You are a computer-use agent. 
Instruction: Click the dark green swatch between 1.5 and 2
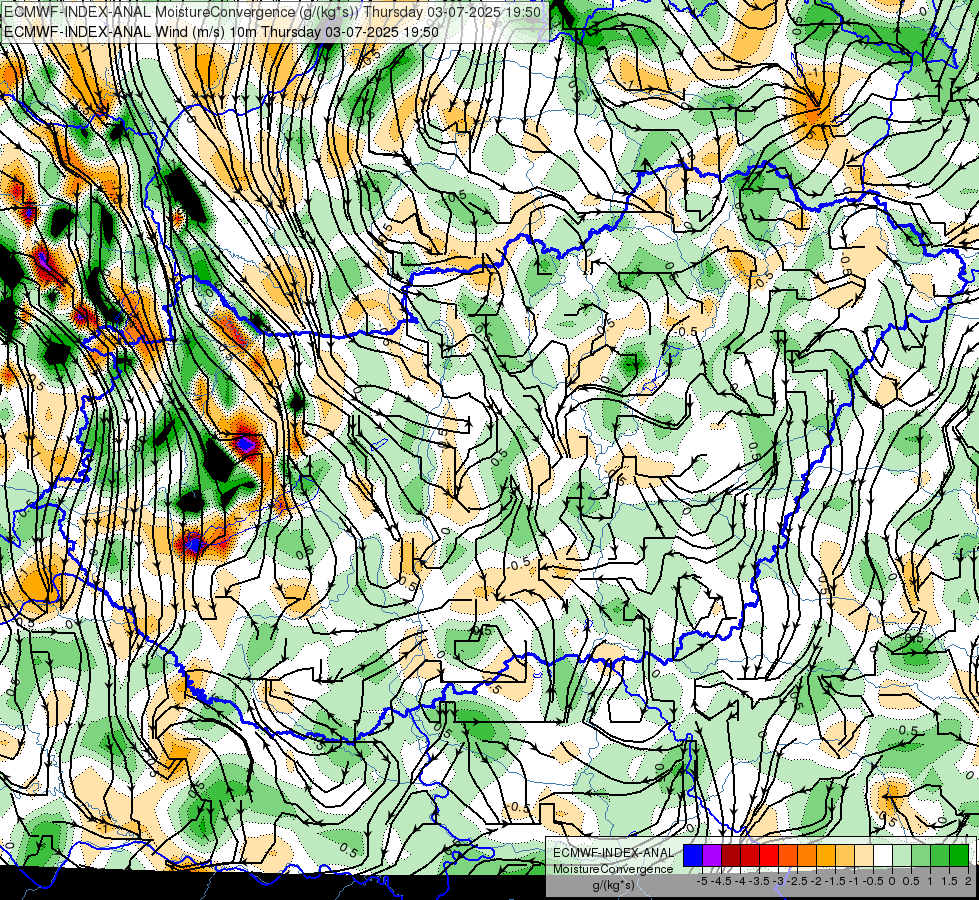coord(958,856)
